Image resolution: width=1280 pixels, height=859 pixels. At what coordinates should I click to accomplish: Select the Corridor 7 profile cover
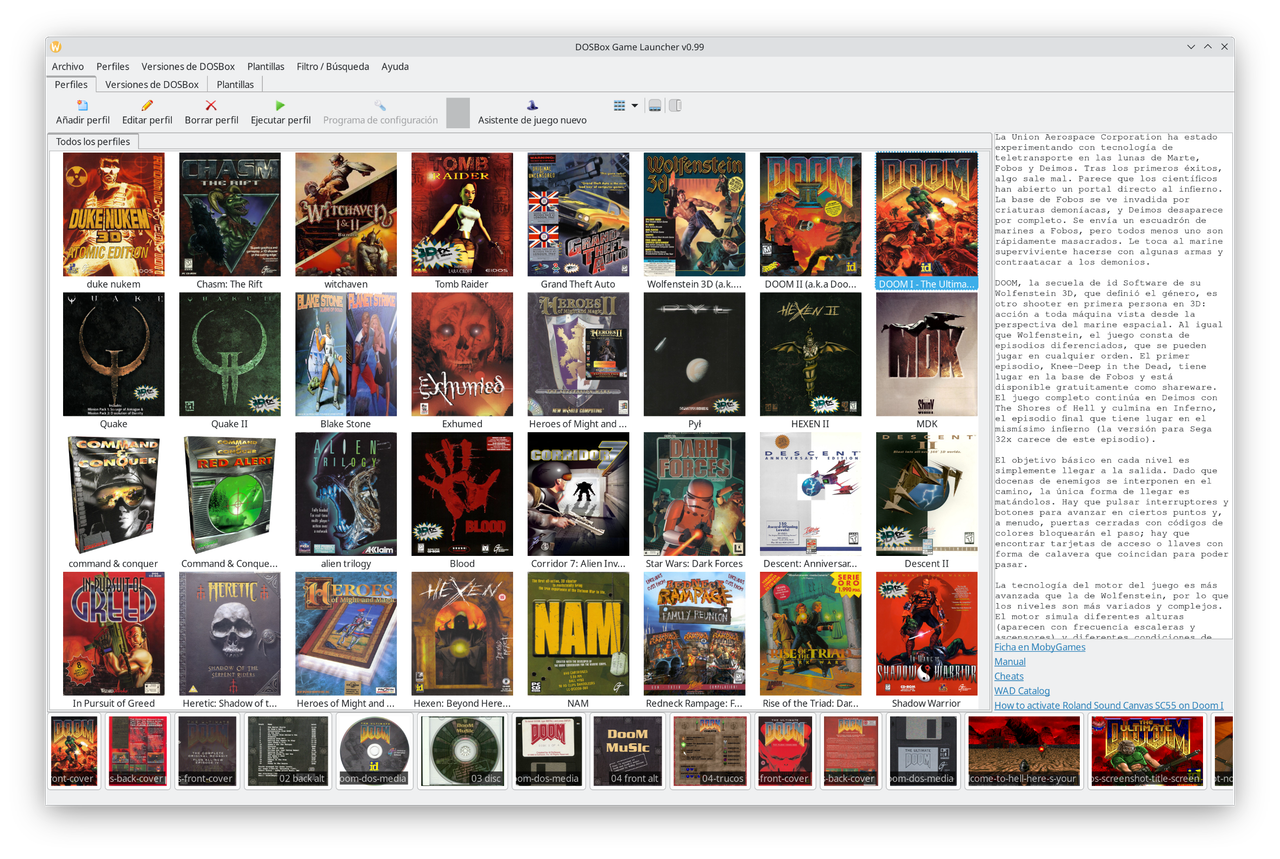pyautogui.click(x=578, y=494)
